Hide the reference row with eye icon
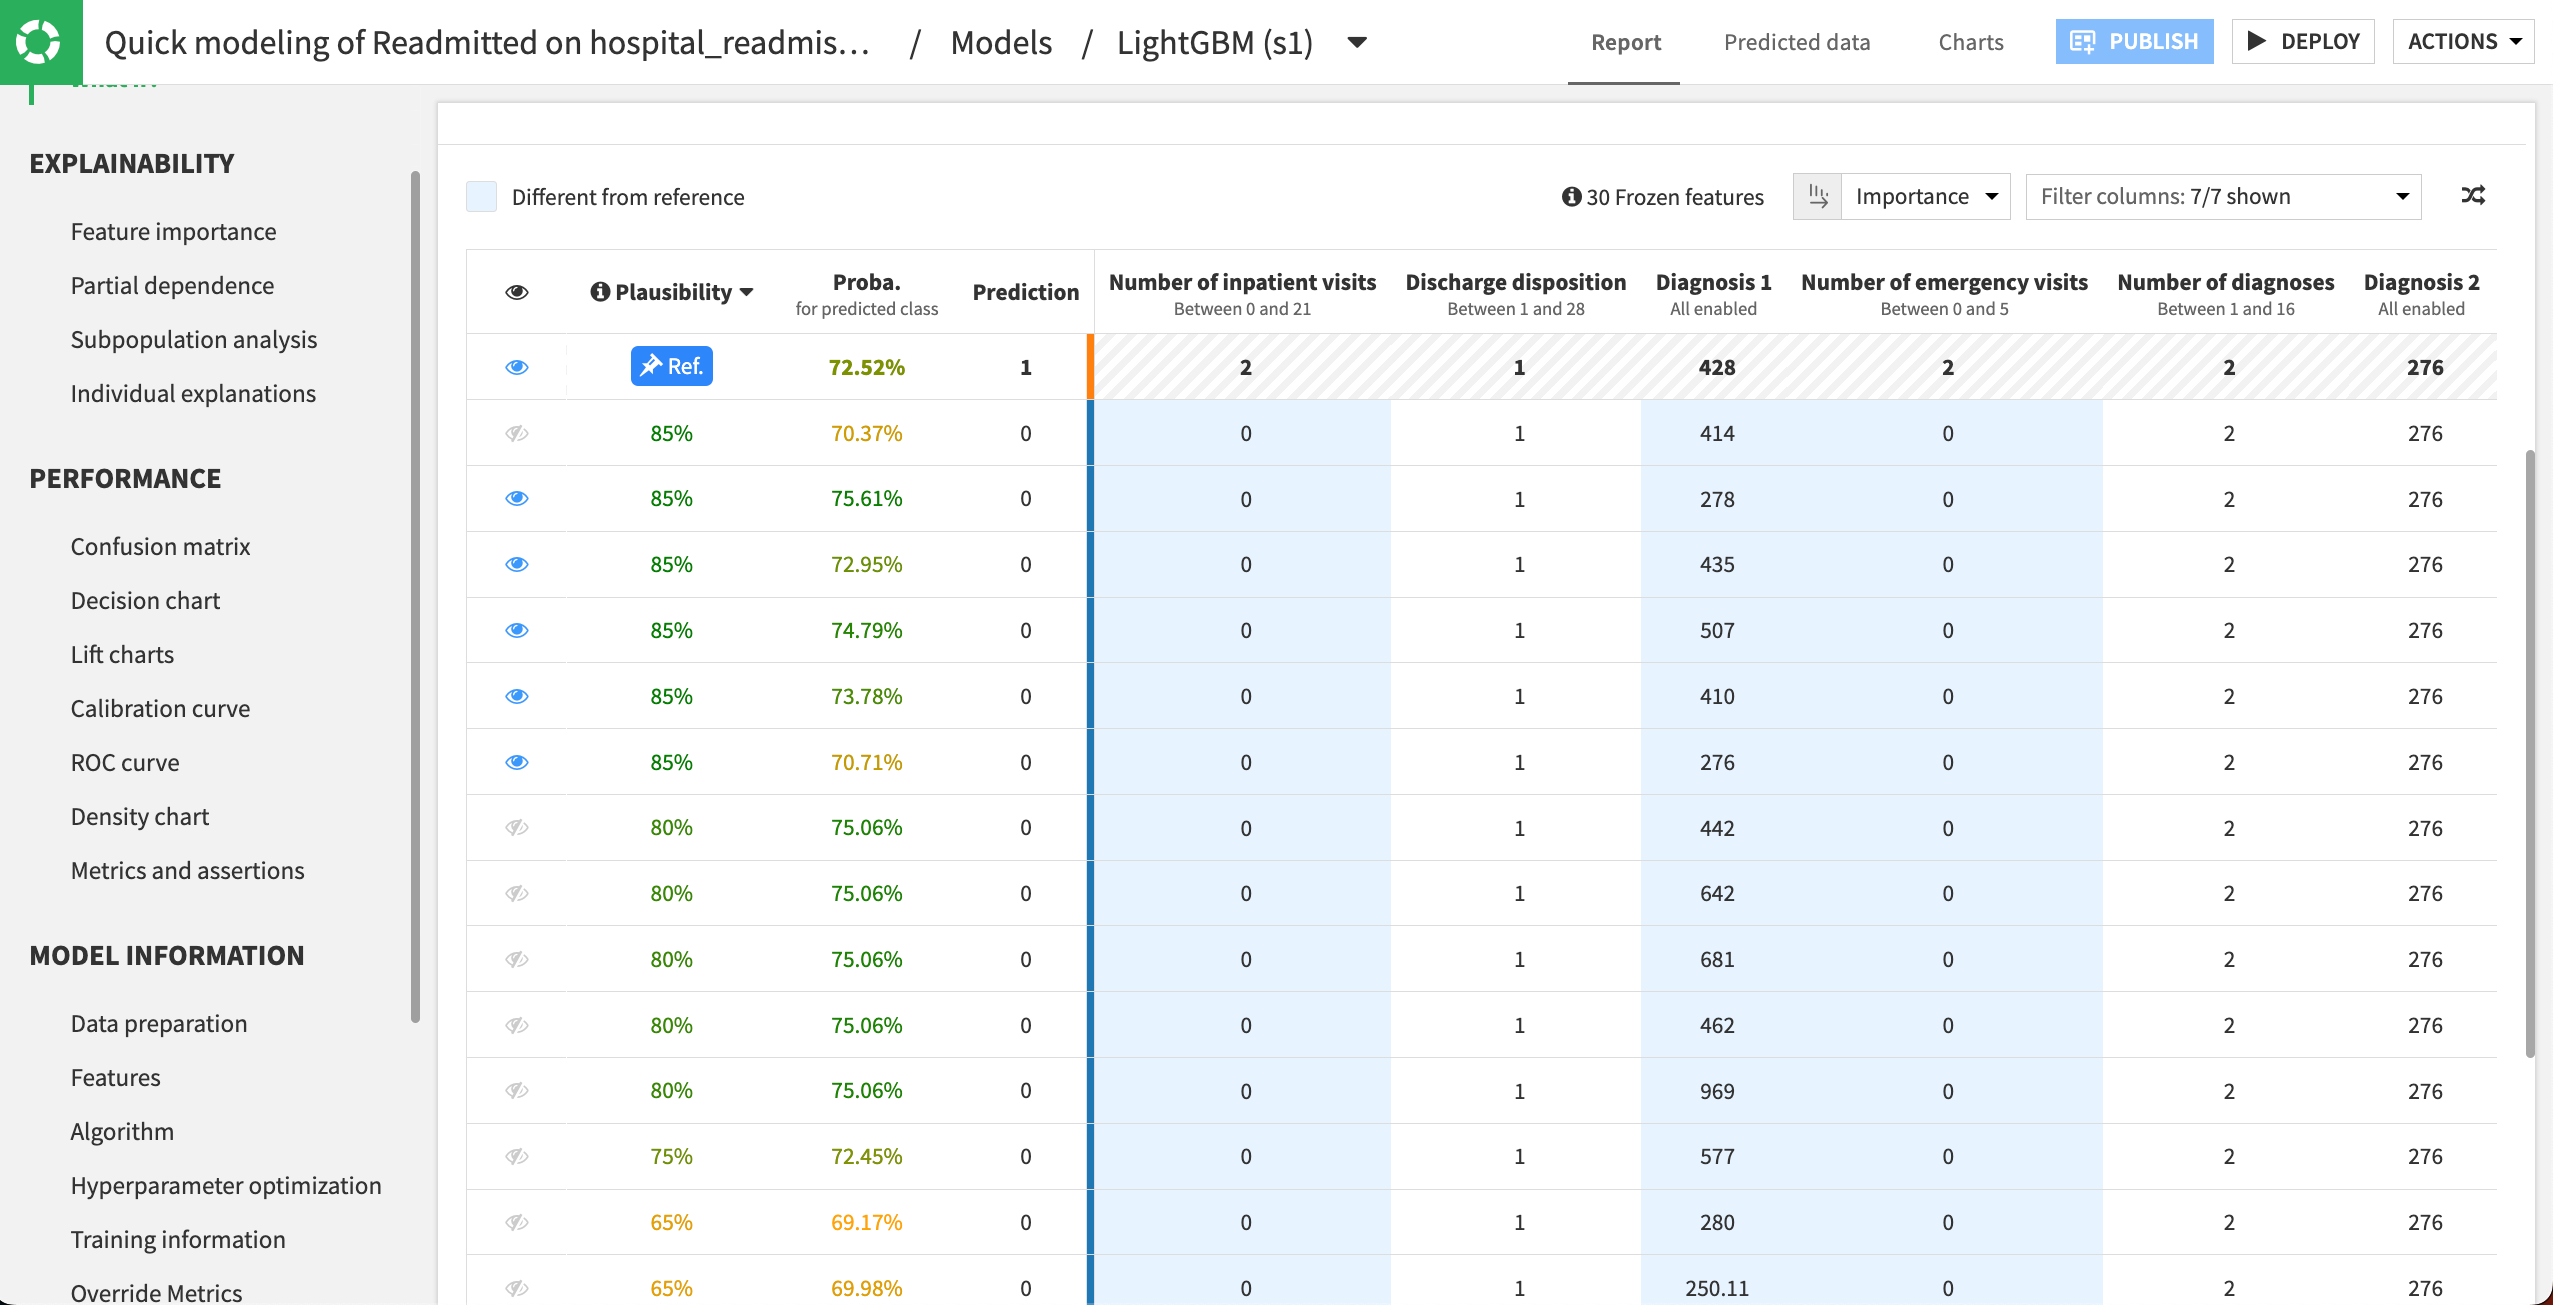2553x1305 pixels. [516, 367]
